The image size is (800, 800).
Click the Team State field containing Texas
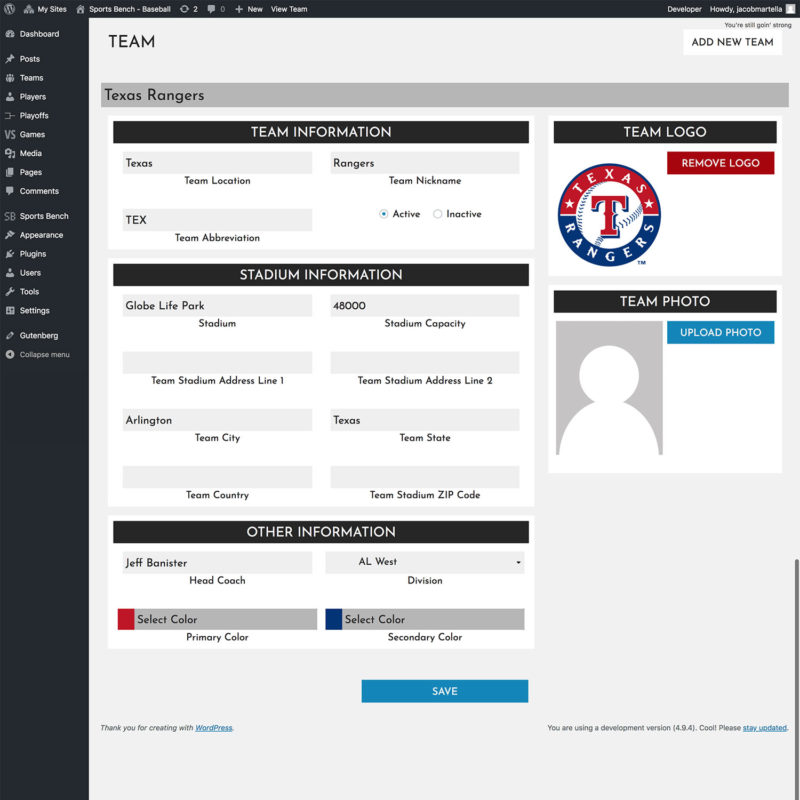(x=424, y=420)
